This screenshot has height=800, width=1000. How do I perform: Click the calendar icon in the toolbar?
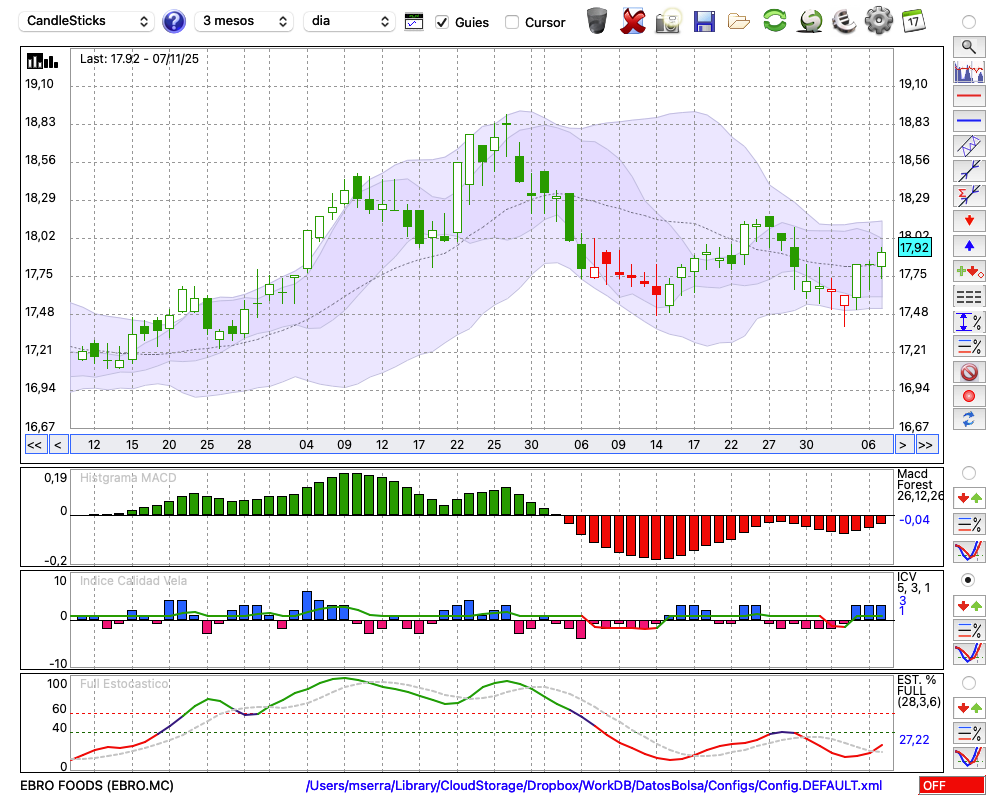coord(912,21)
